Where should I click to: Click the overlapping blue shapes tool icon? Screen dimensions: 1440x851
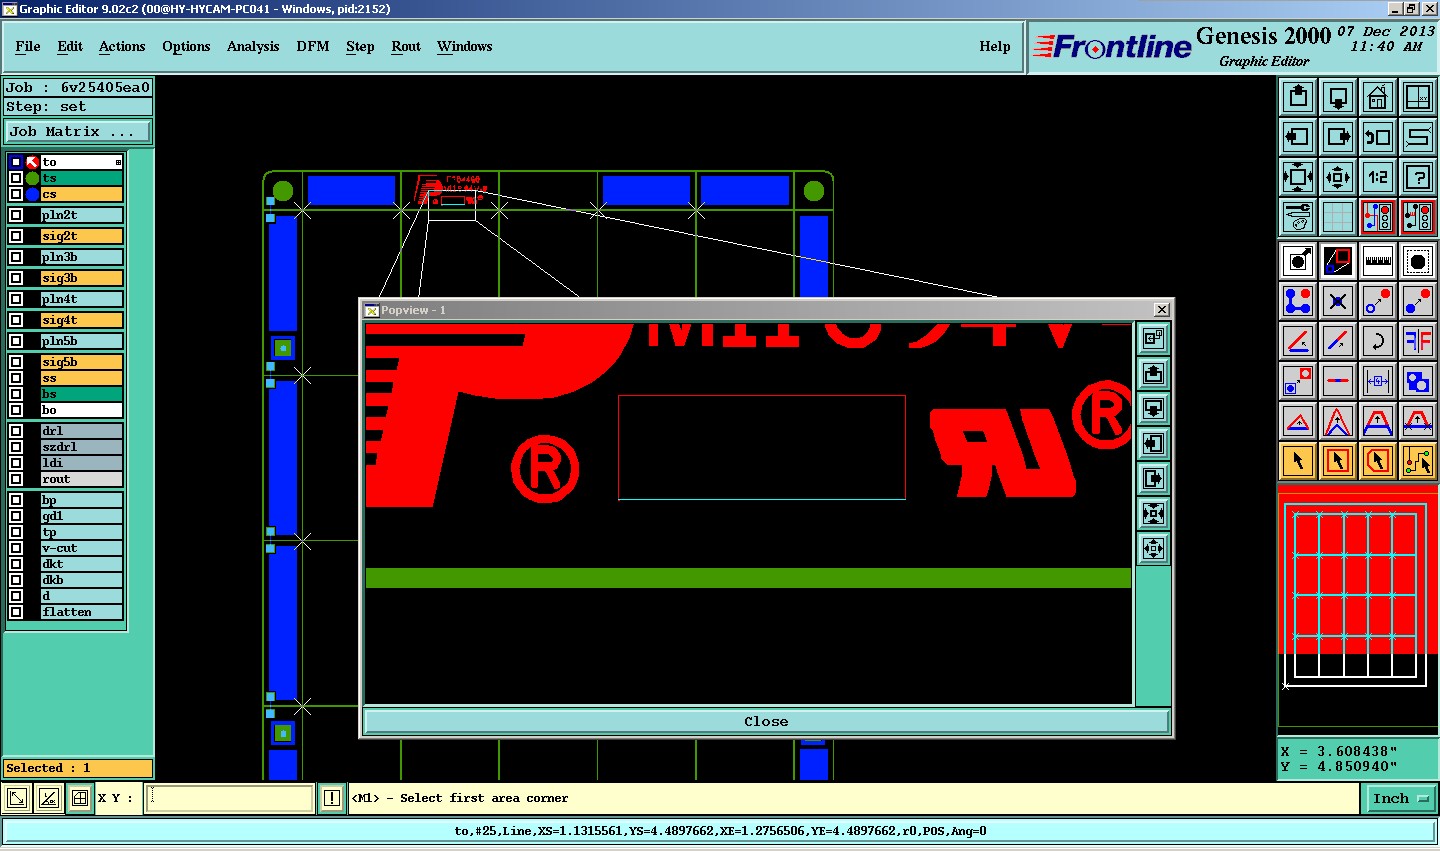[x=1418, y=381]
